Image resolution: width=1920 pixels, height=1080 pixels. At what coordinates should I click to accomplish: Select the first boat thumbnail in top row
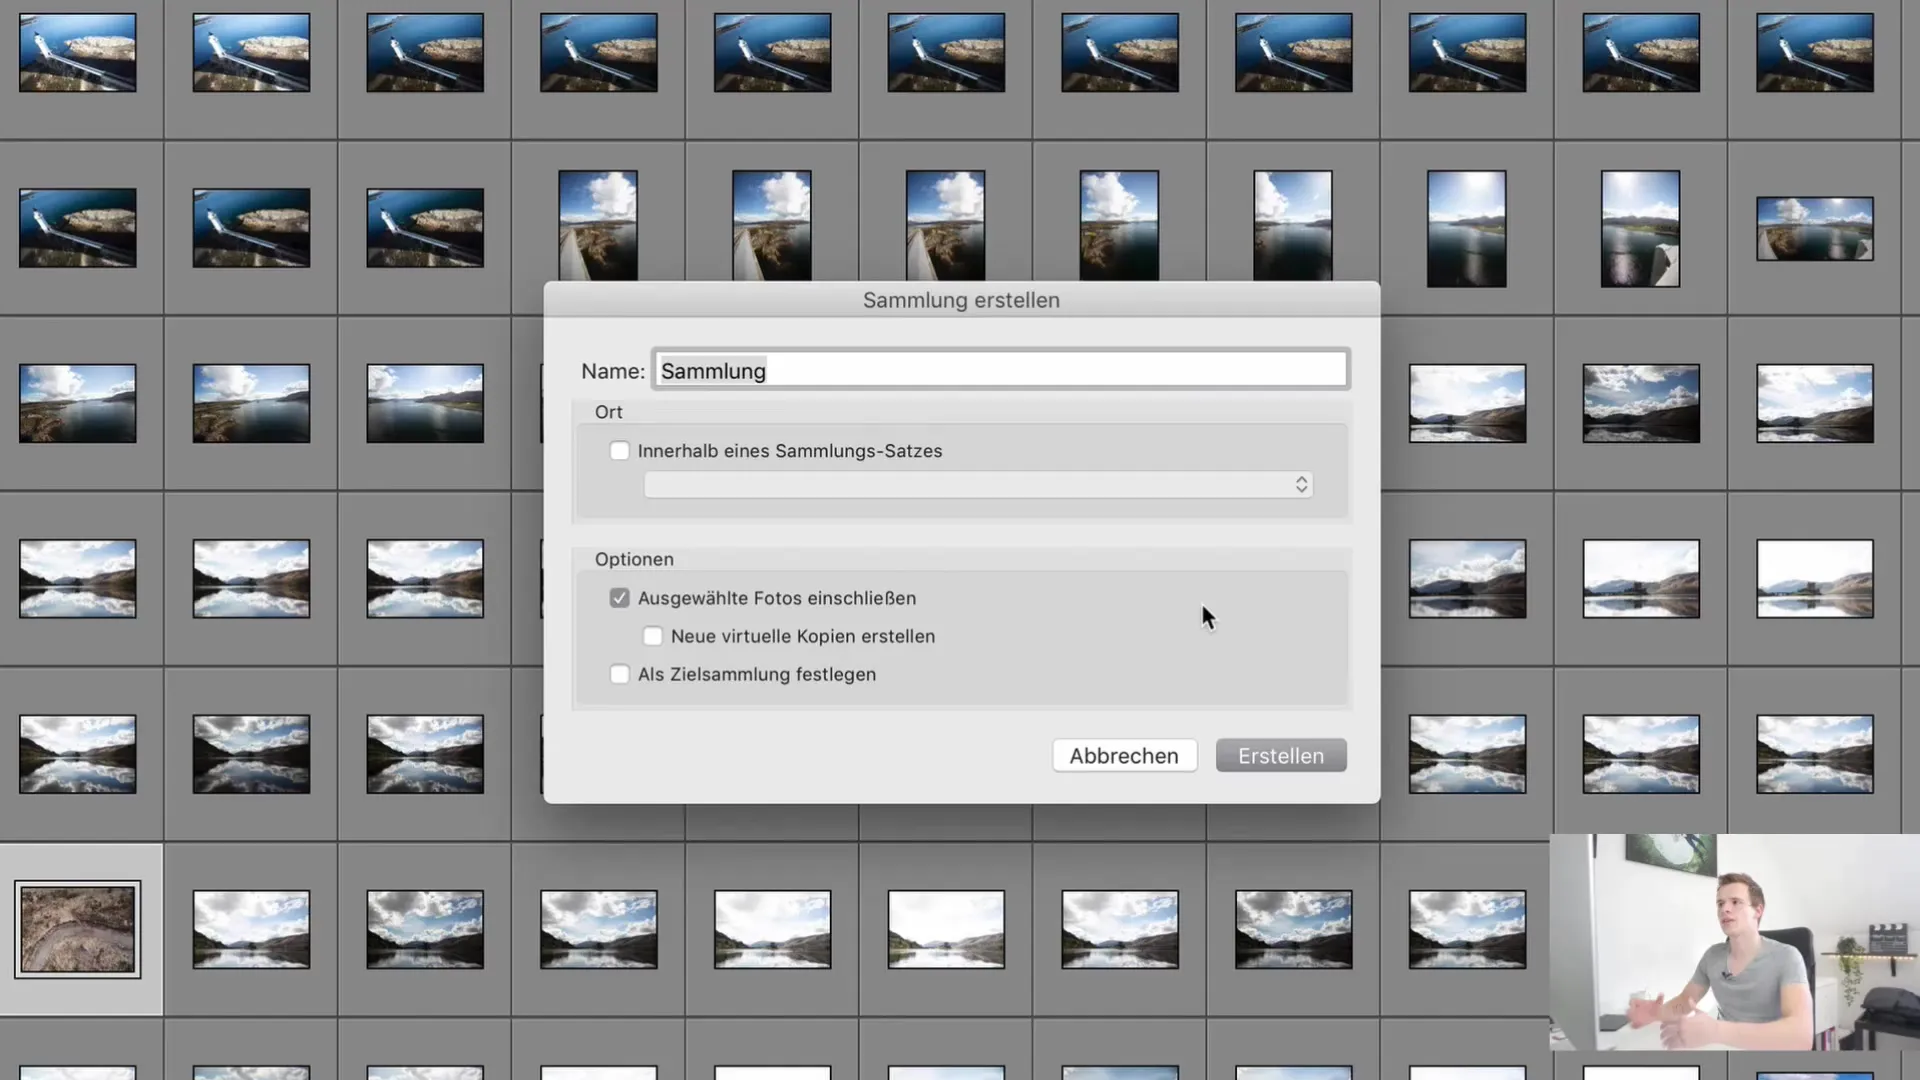(x=78, y=53)
